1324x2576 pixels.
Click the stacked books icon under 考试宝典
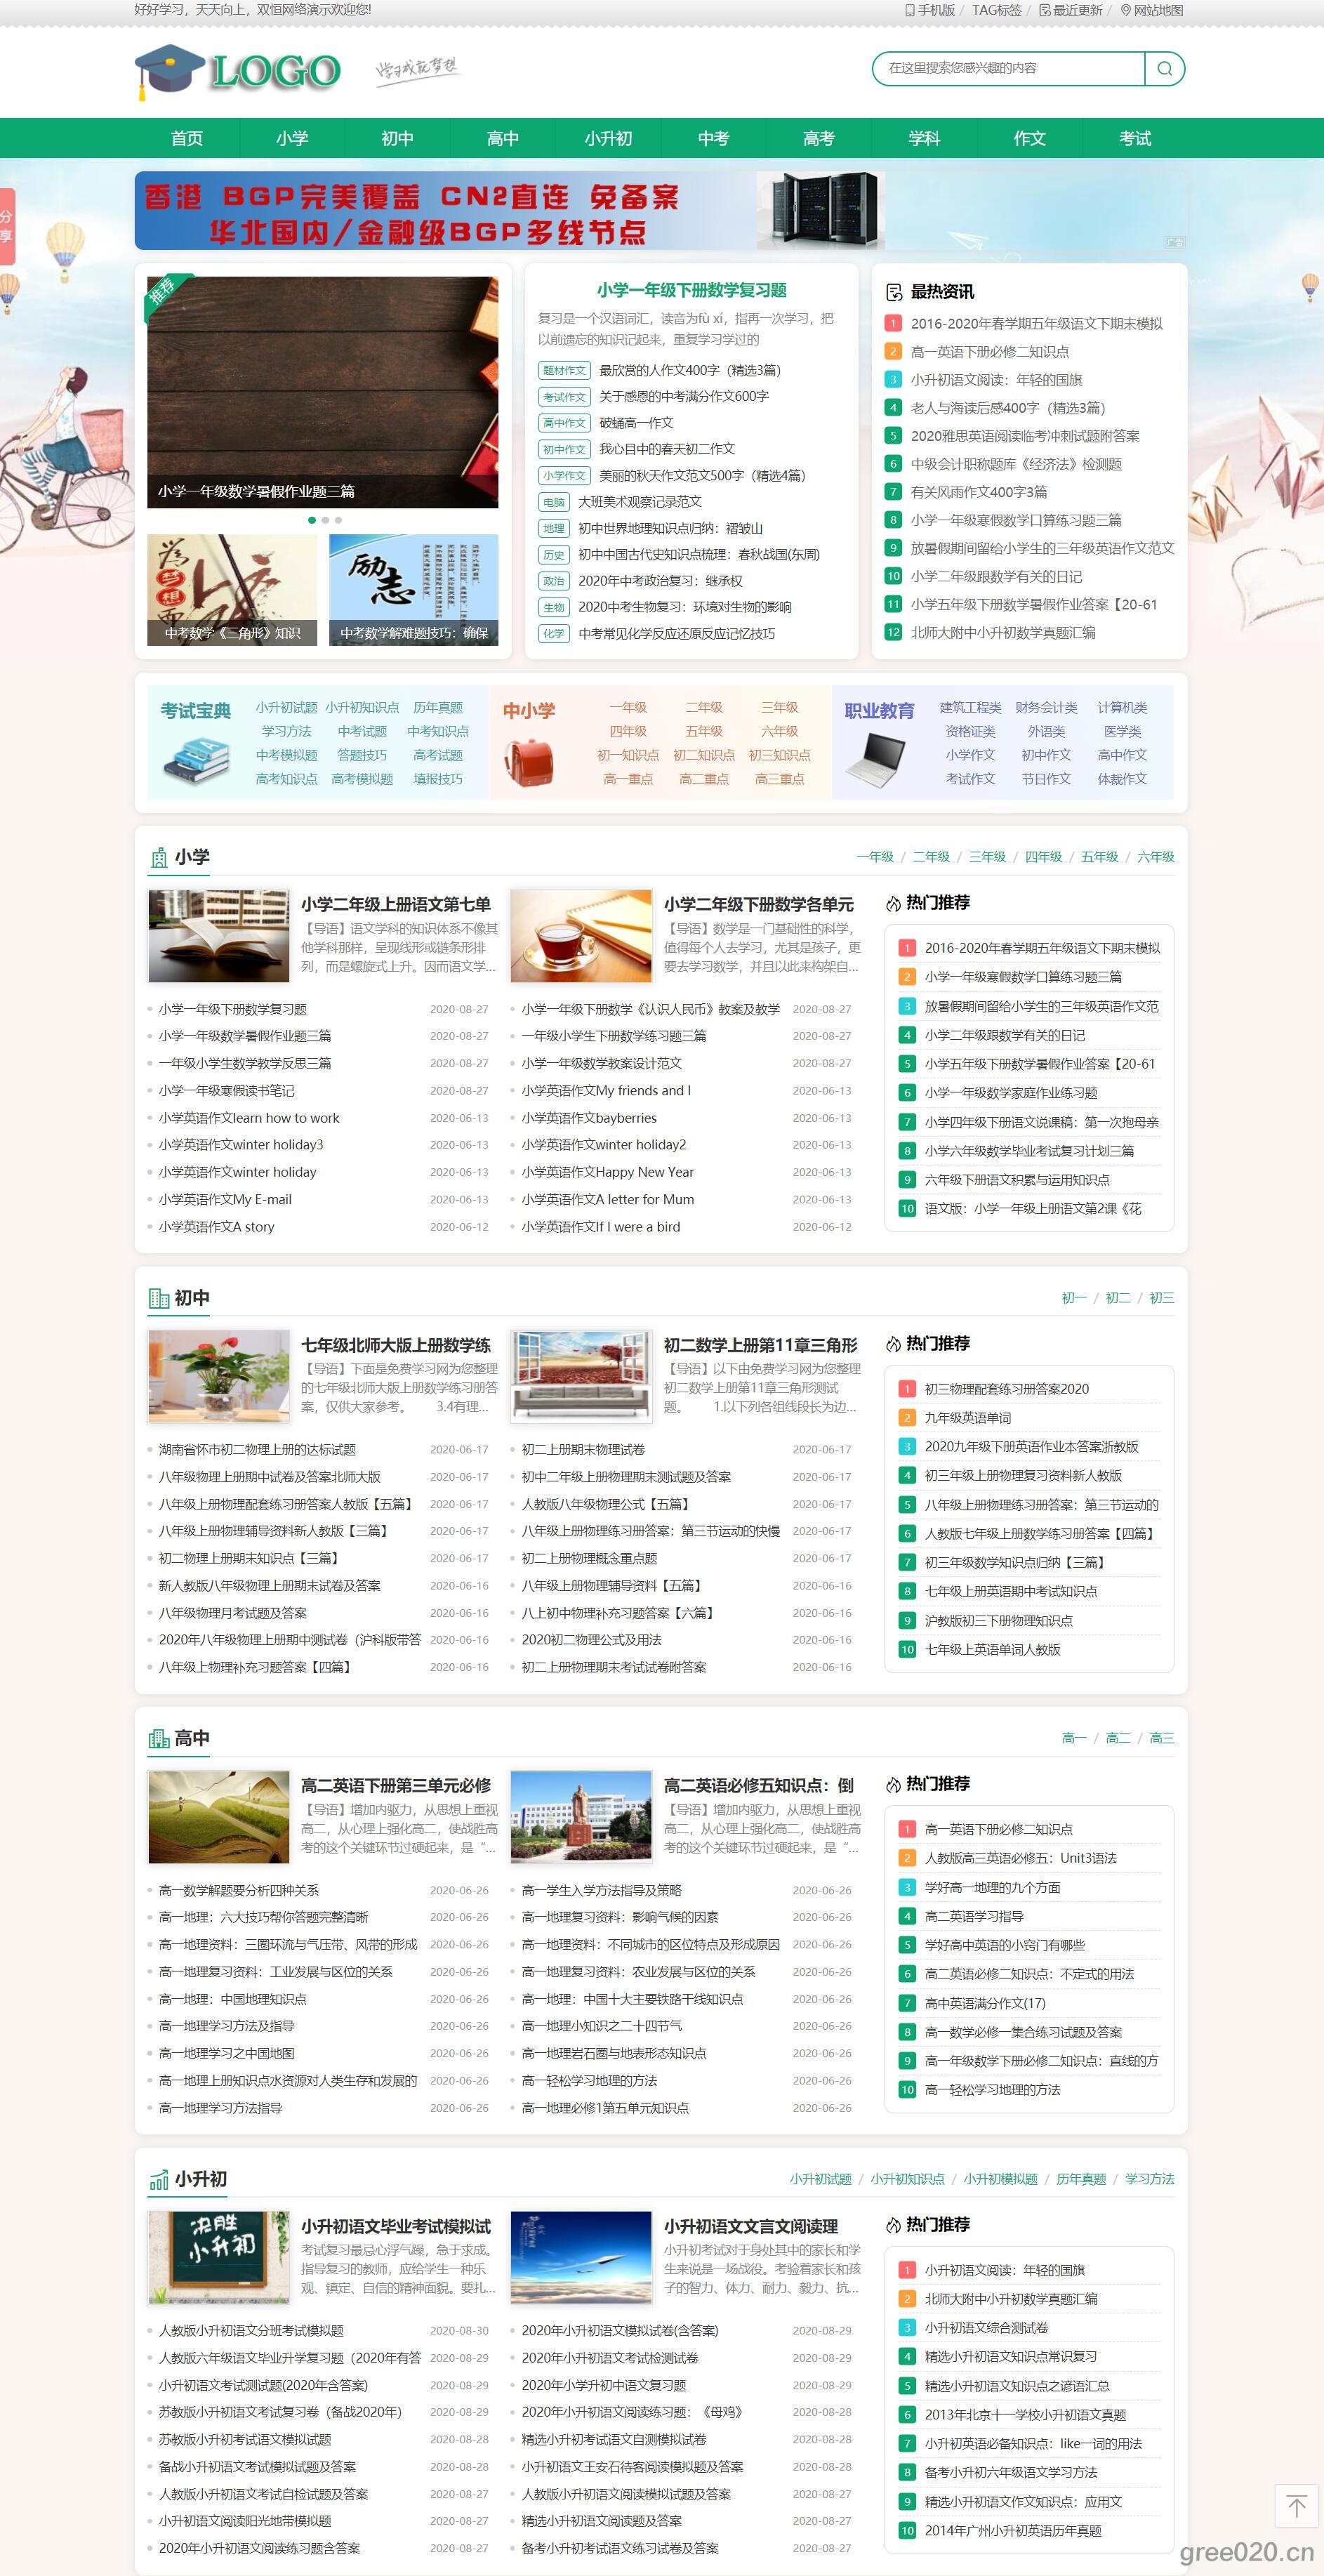coord(195,759)
